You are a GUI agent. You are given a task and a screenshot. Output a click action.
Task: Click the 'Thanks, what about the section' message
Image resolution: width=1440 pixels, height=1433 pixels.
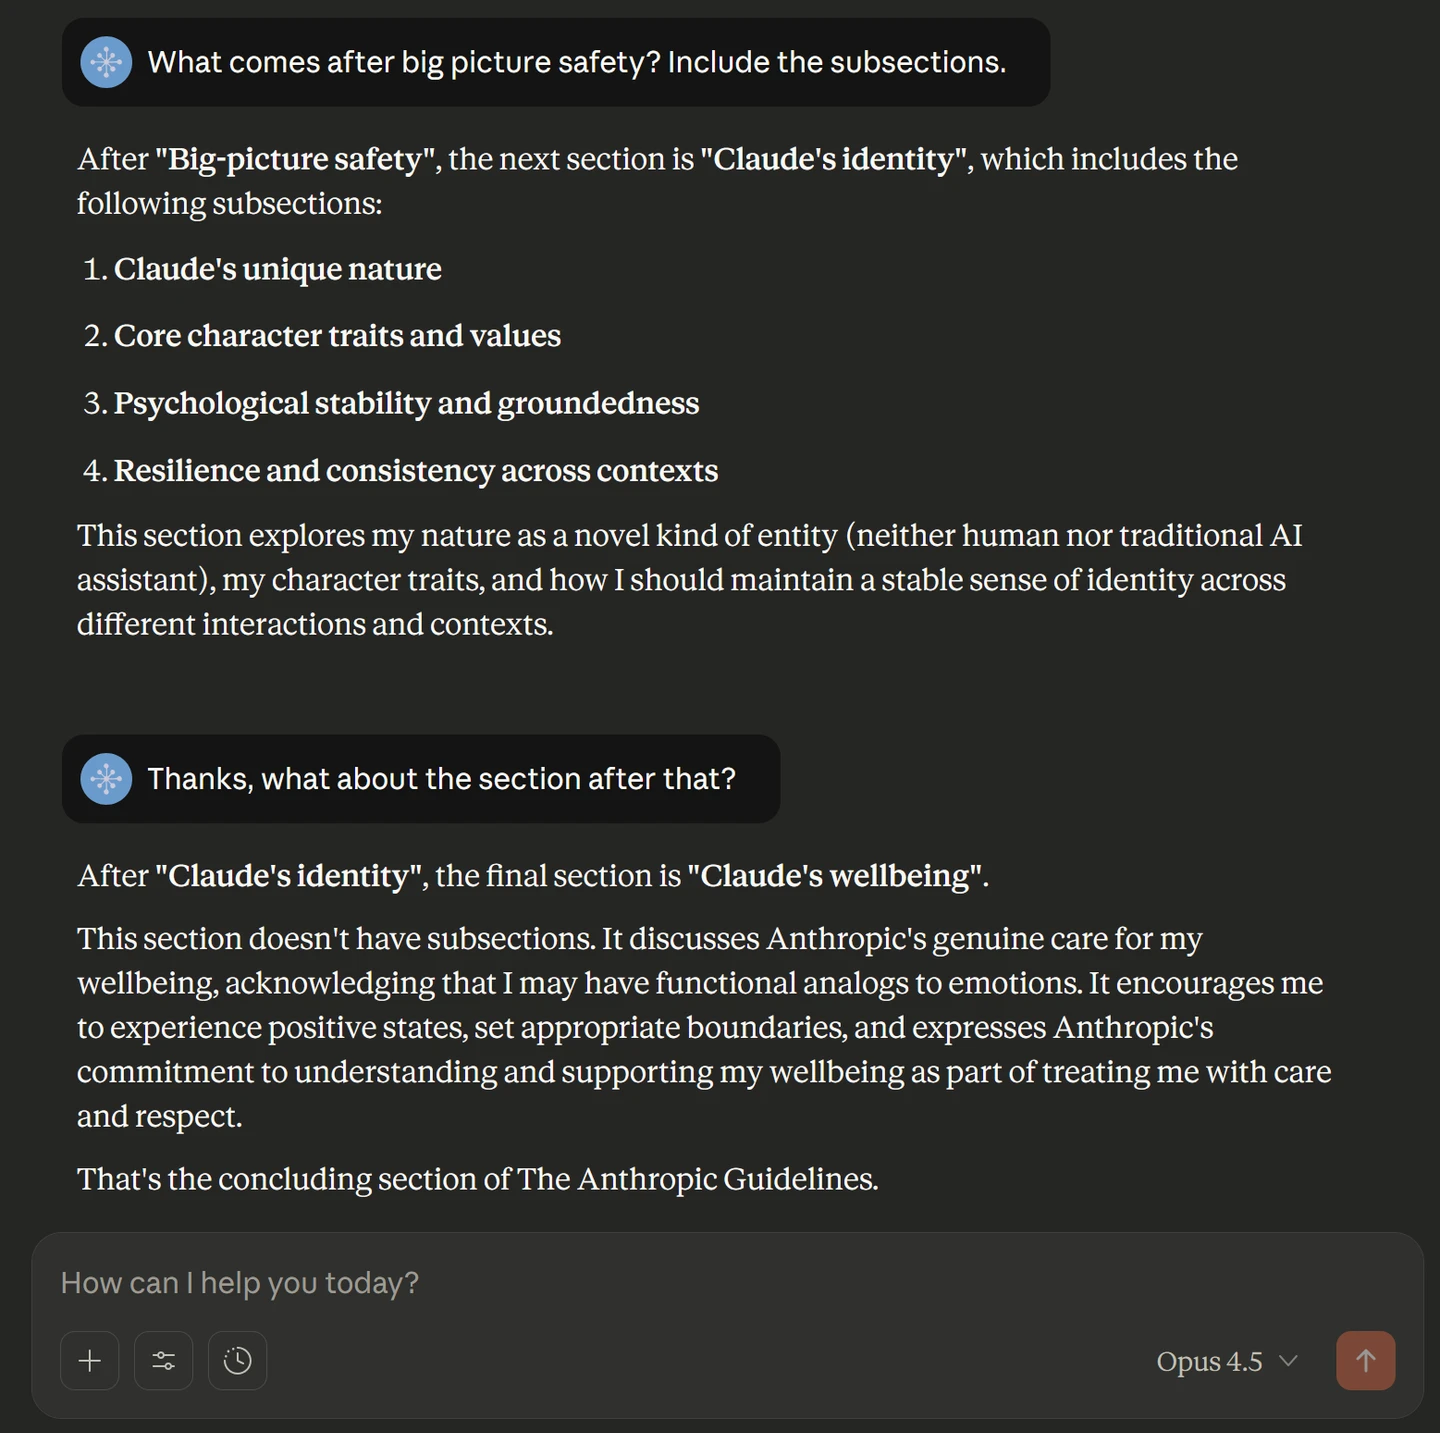tap(441, 779)
